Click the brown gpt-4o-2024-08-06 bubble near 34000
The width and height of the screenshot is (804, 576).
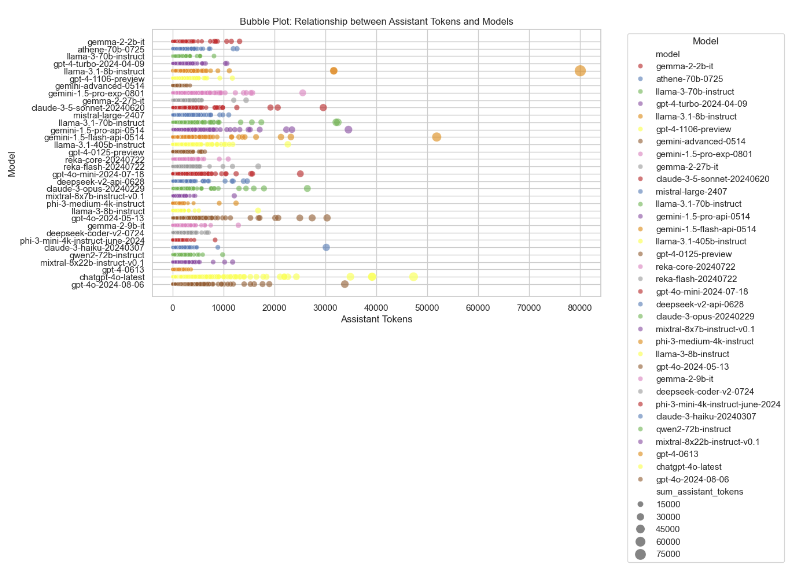345,284
